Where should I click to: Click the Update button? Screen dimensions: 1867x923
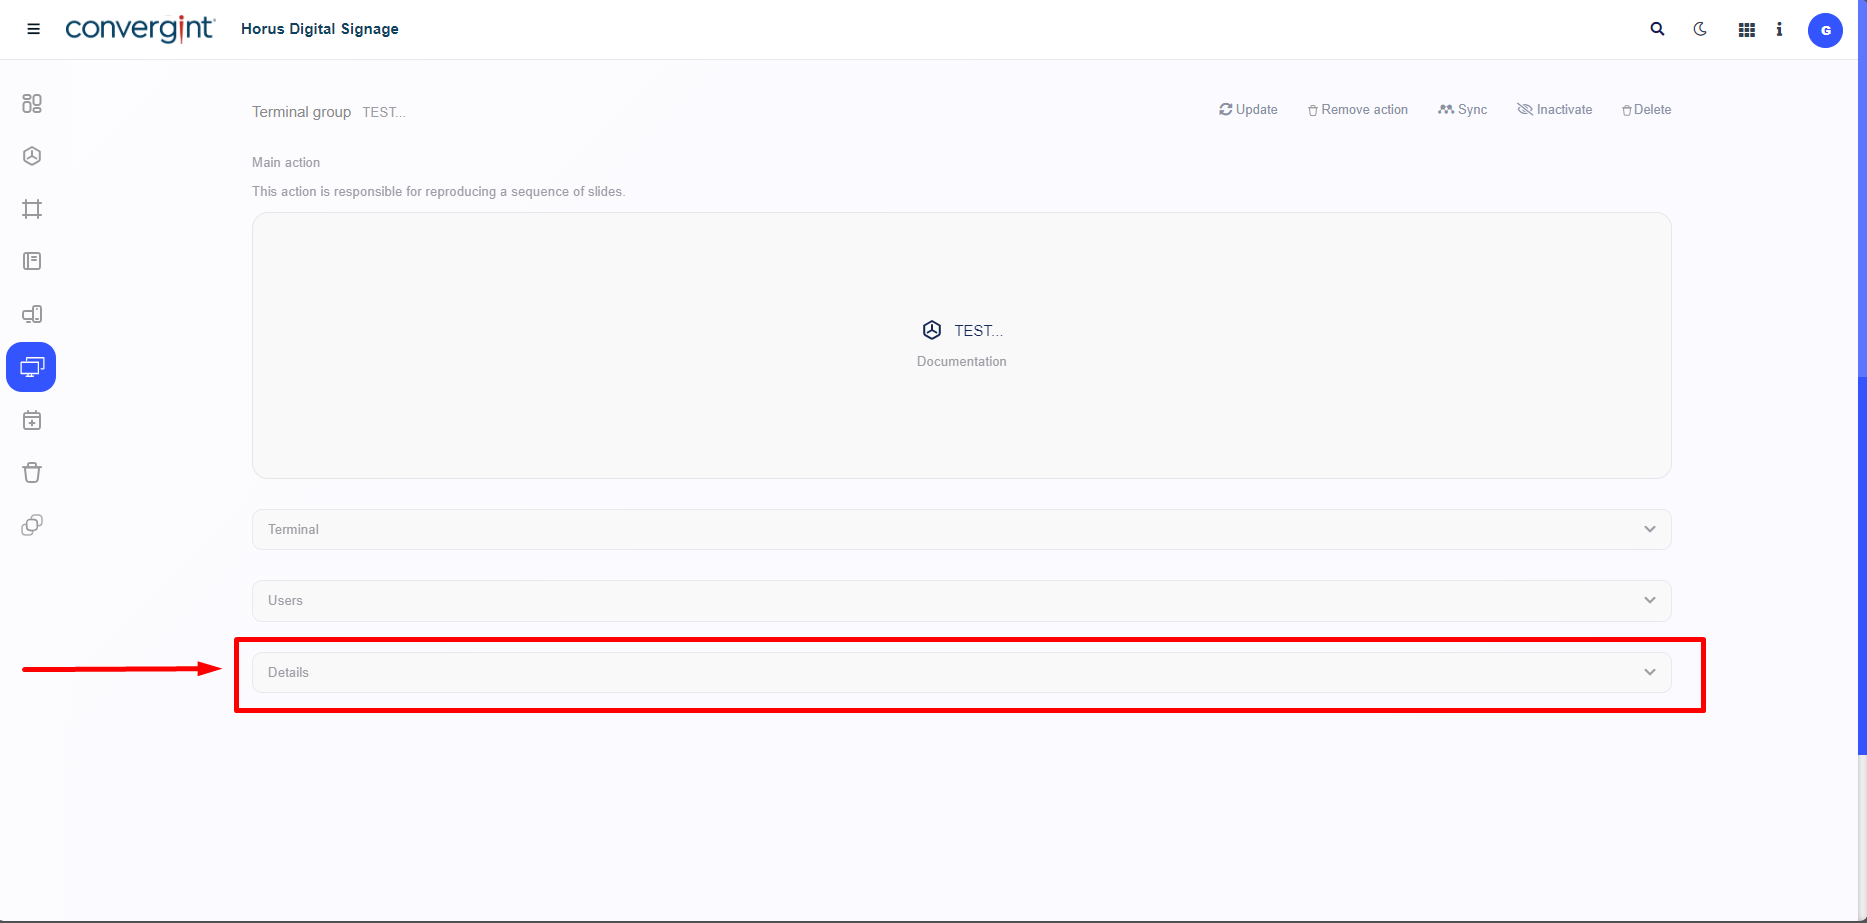(x=1248, y=110)
